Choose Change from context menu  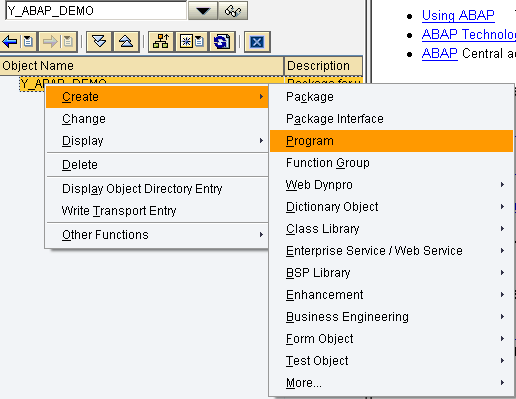(x=157, y=119)
